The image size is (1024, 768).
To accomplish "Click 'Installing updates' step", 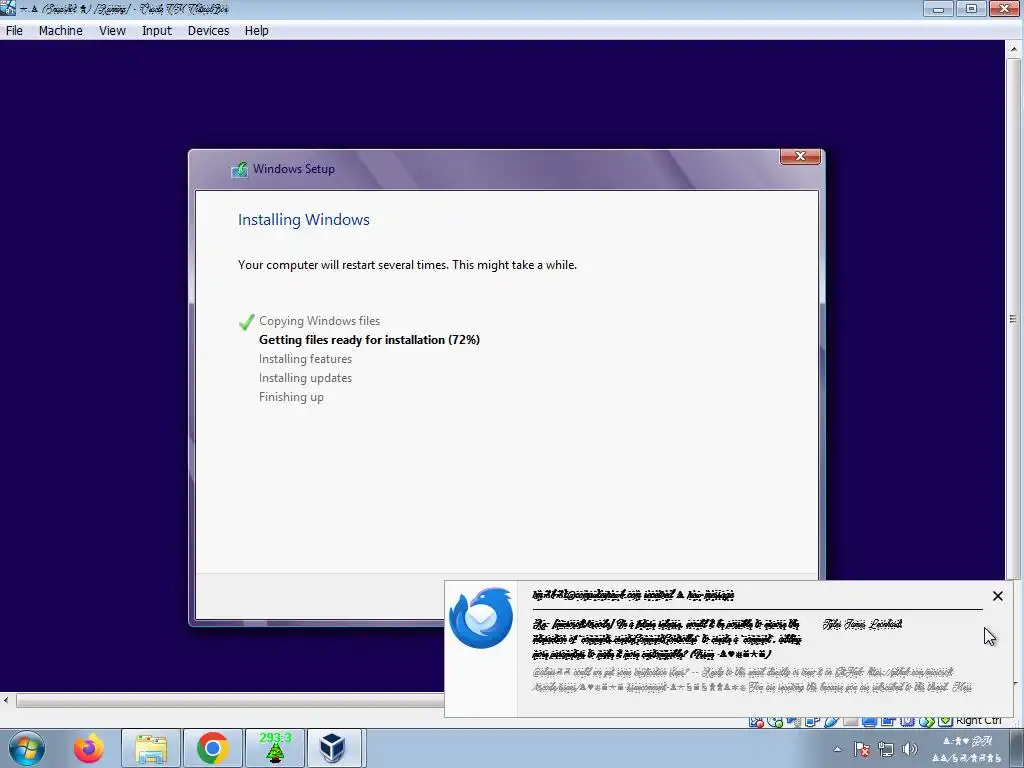I will (x=305, y=377).
